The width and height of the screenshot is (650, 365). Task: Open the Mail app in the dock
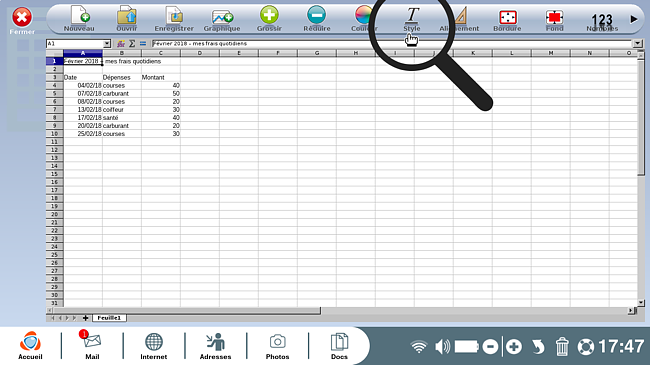pos(92,345)
